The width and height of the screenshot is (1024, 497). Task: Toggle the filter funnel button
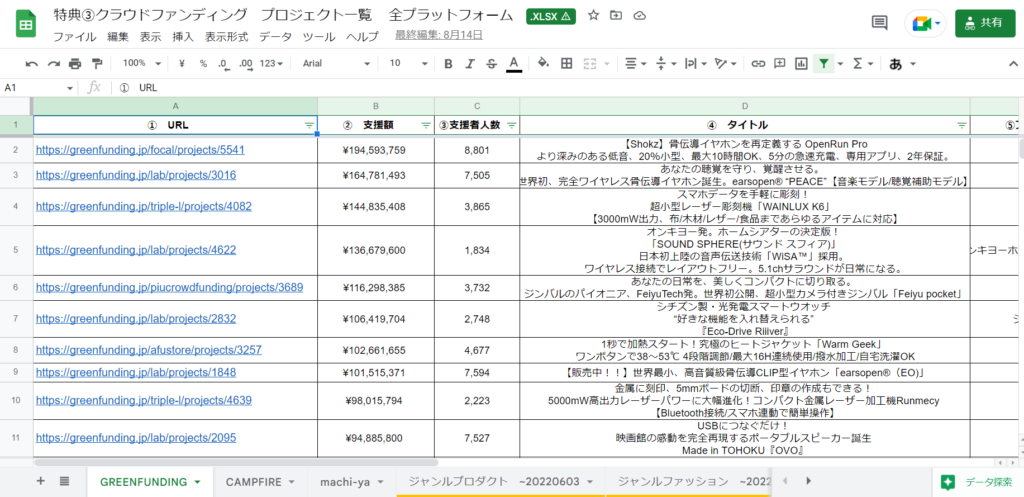824,63
